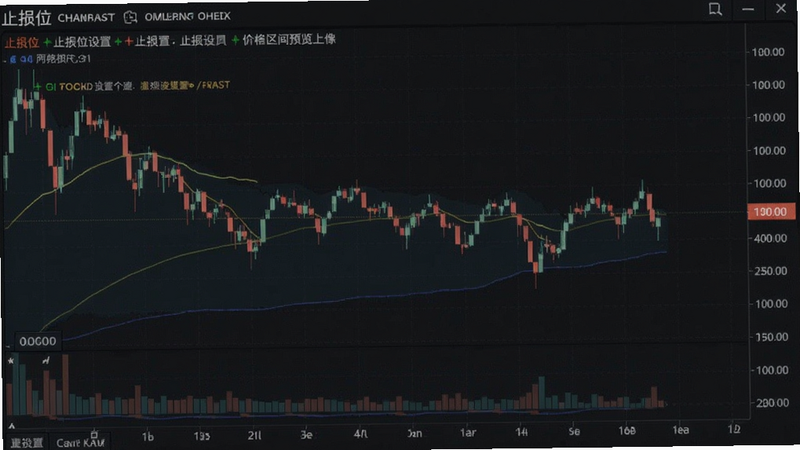Click the 250.00 price axis label
800x450 pixels.
770,271
